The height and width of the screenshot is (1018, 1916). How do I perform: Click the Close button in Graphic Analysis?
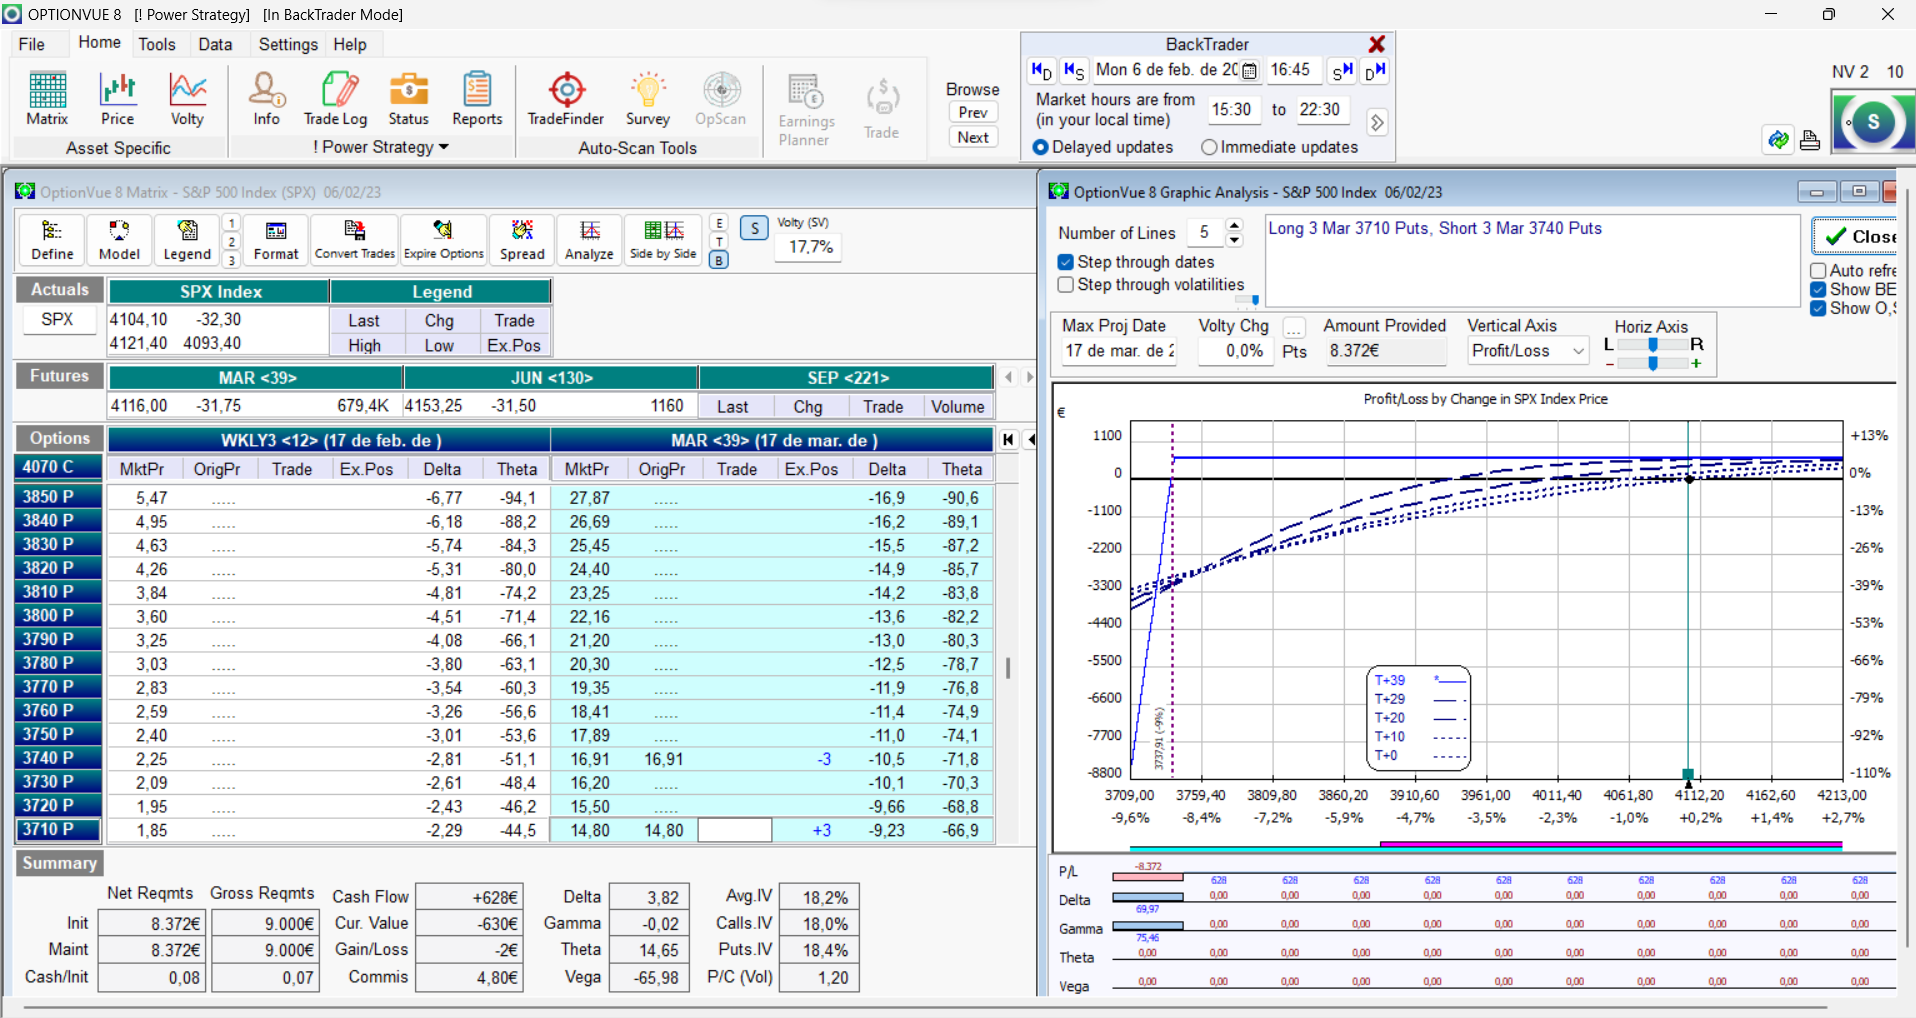point(1856,237)
